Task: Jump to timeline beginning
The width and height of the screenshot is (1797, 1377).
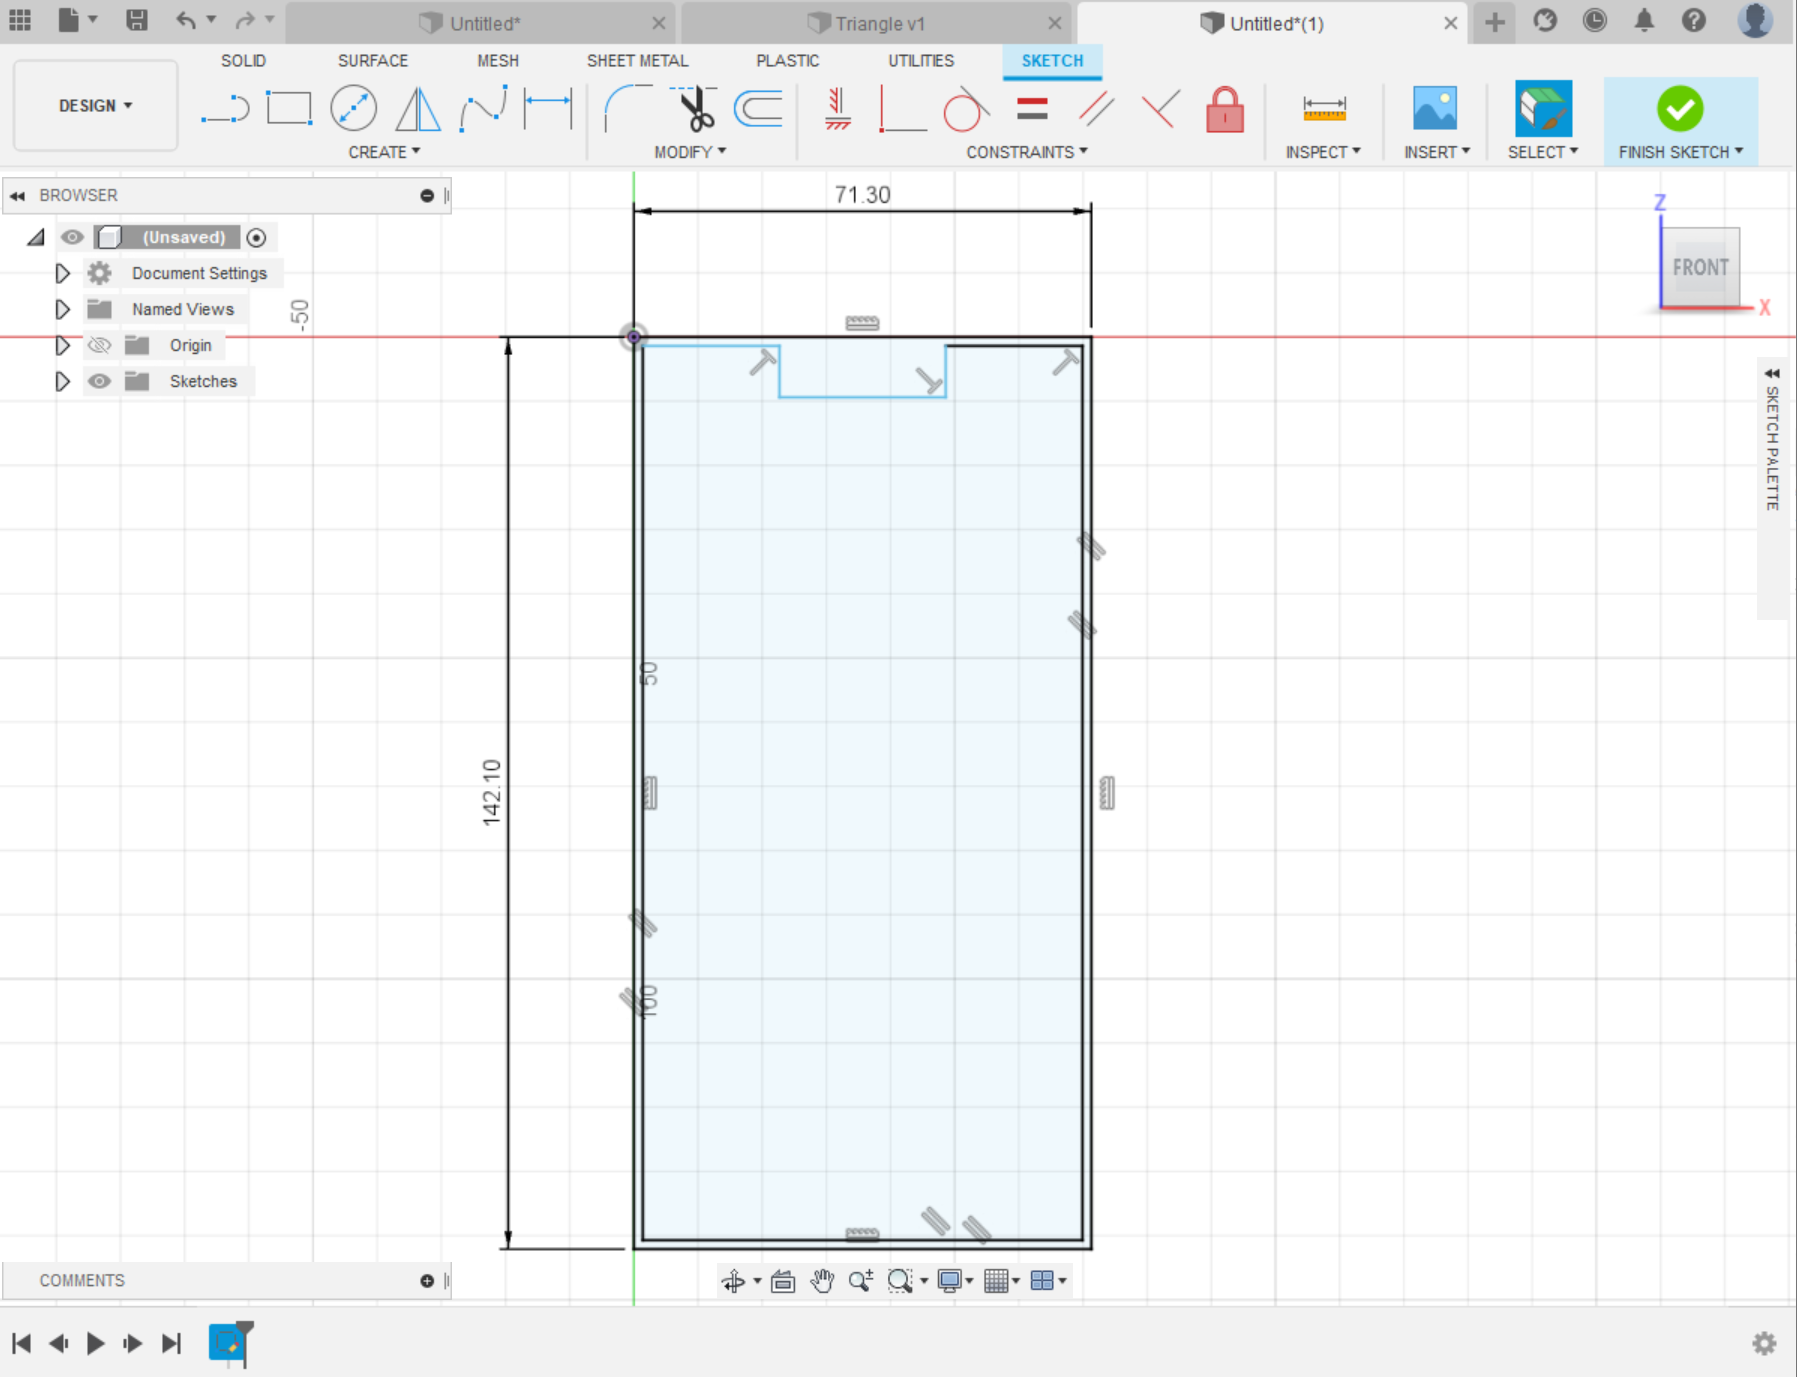Action: tap(21, 1343)
